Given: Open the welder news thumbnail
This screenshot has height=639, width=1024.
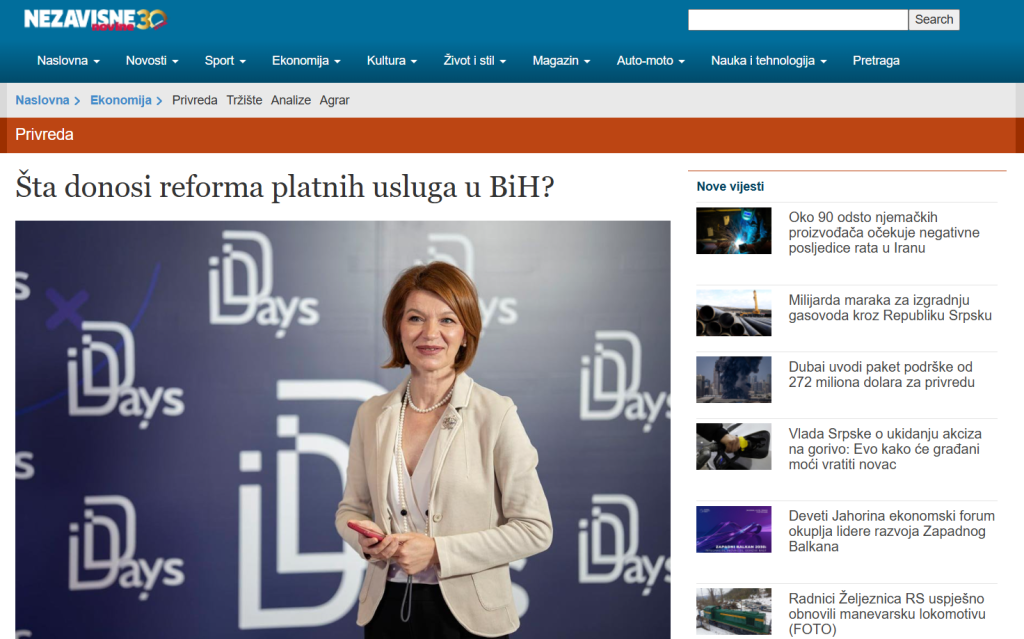Looking at the screenshot, I should pos(733,231).
